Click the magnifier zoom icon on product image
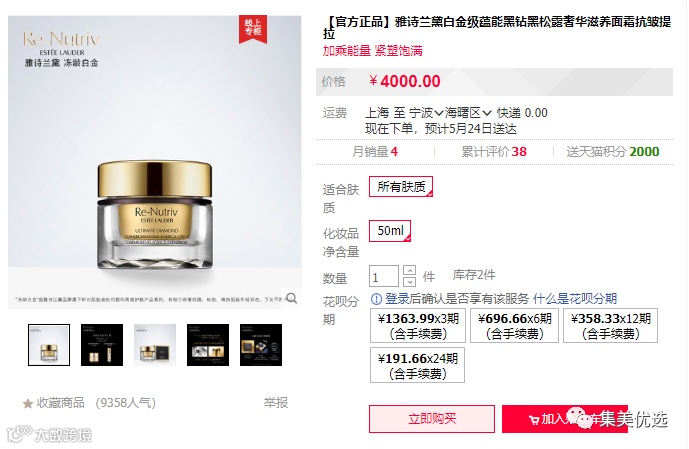 point(291,298)
